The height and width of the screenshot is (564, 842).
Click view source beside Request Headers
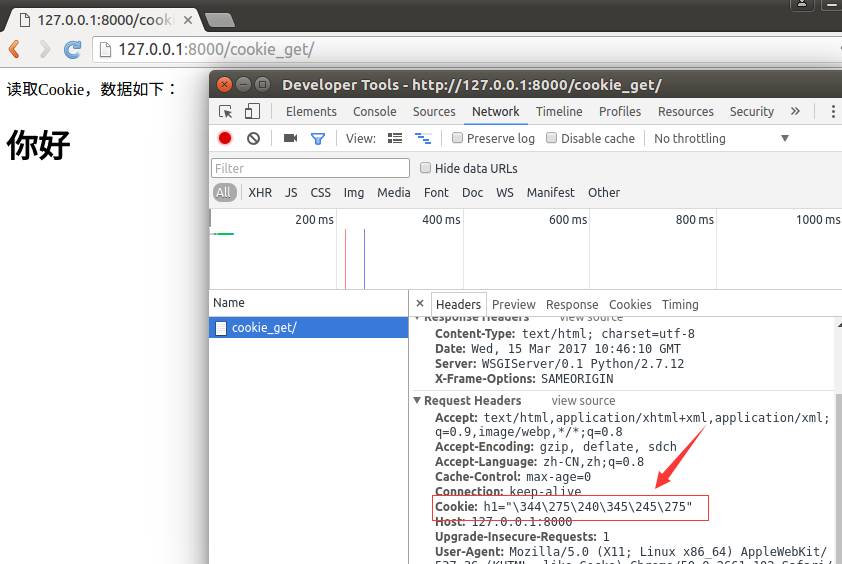click(585, 401)
